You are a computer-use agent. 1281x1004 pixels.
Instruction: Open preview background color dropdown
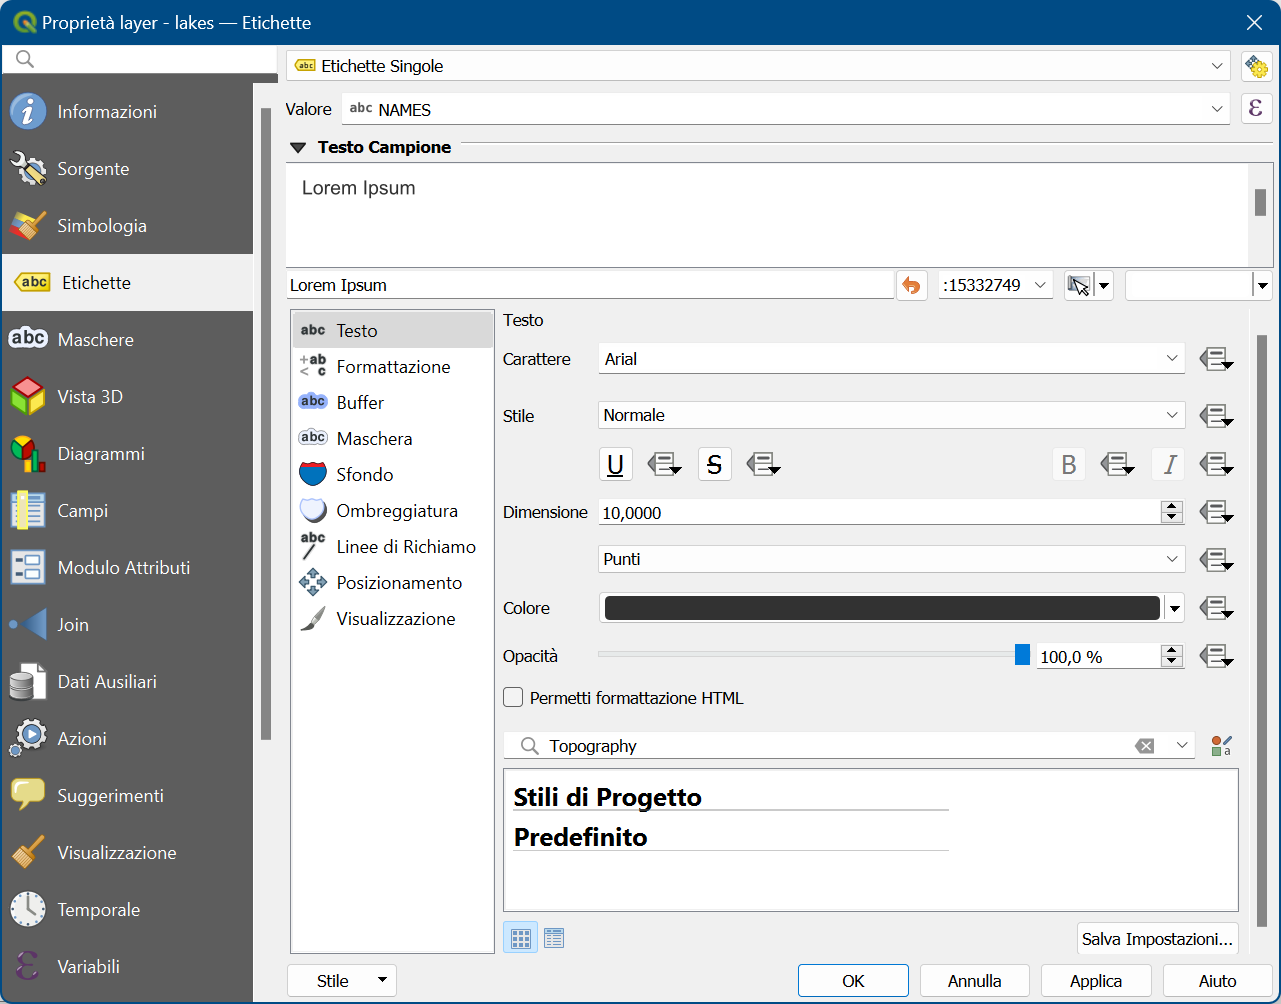(1261, 285)
